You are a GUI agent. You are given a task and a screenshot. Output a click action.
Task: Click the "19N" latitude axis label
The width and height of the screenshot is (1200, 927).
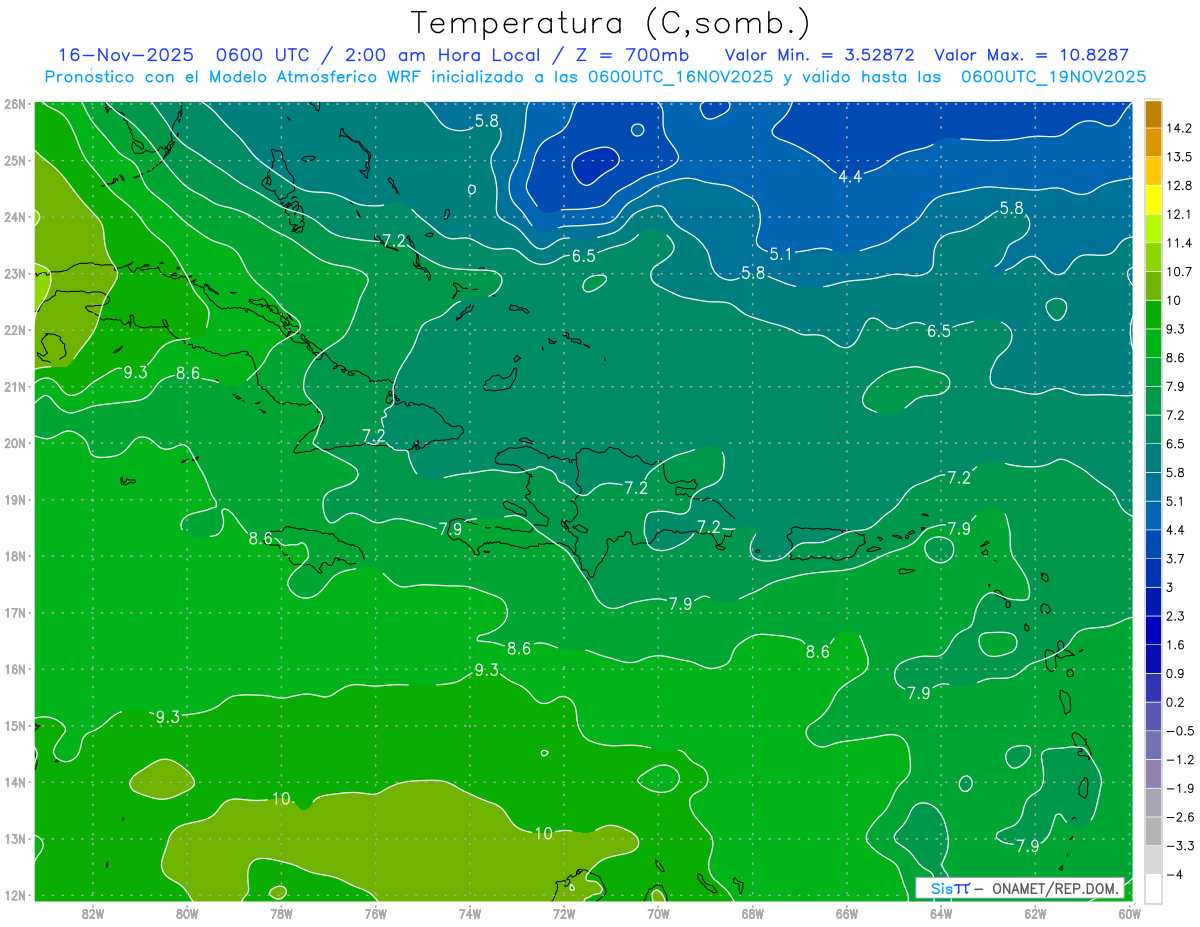(x=15, y=500)
